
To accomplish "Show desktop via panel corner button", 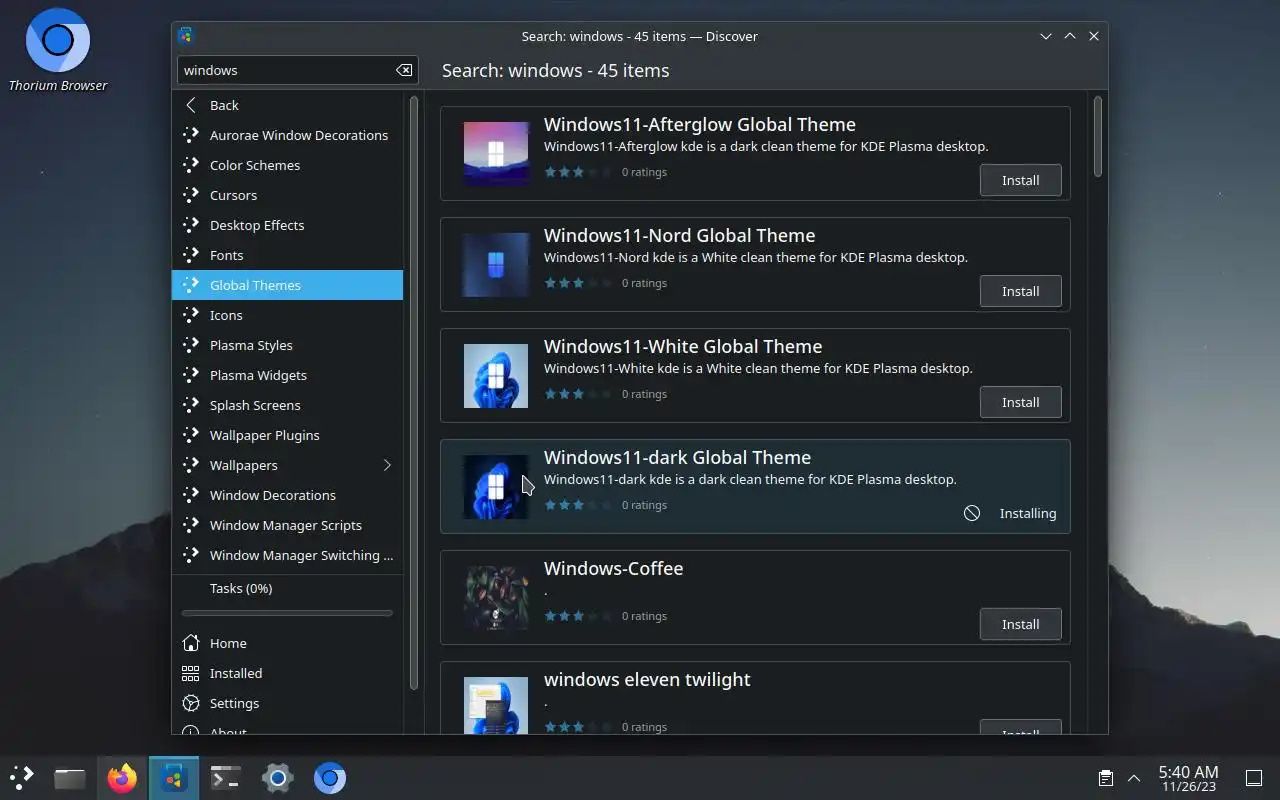I will (x=1253, y=777).
